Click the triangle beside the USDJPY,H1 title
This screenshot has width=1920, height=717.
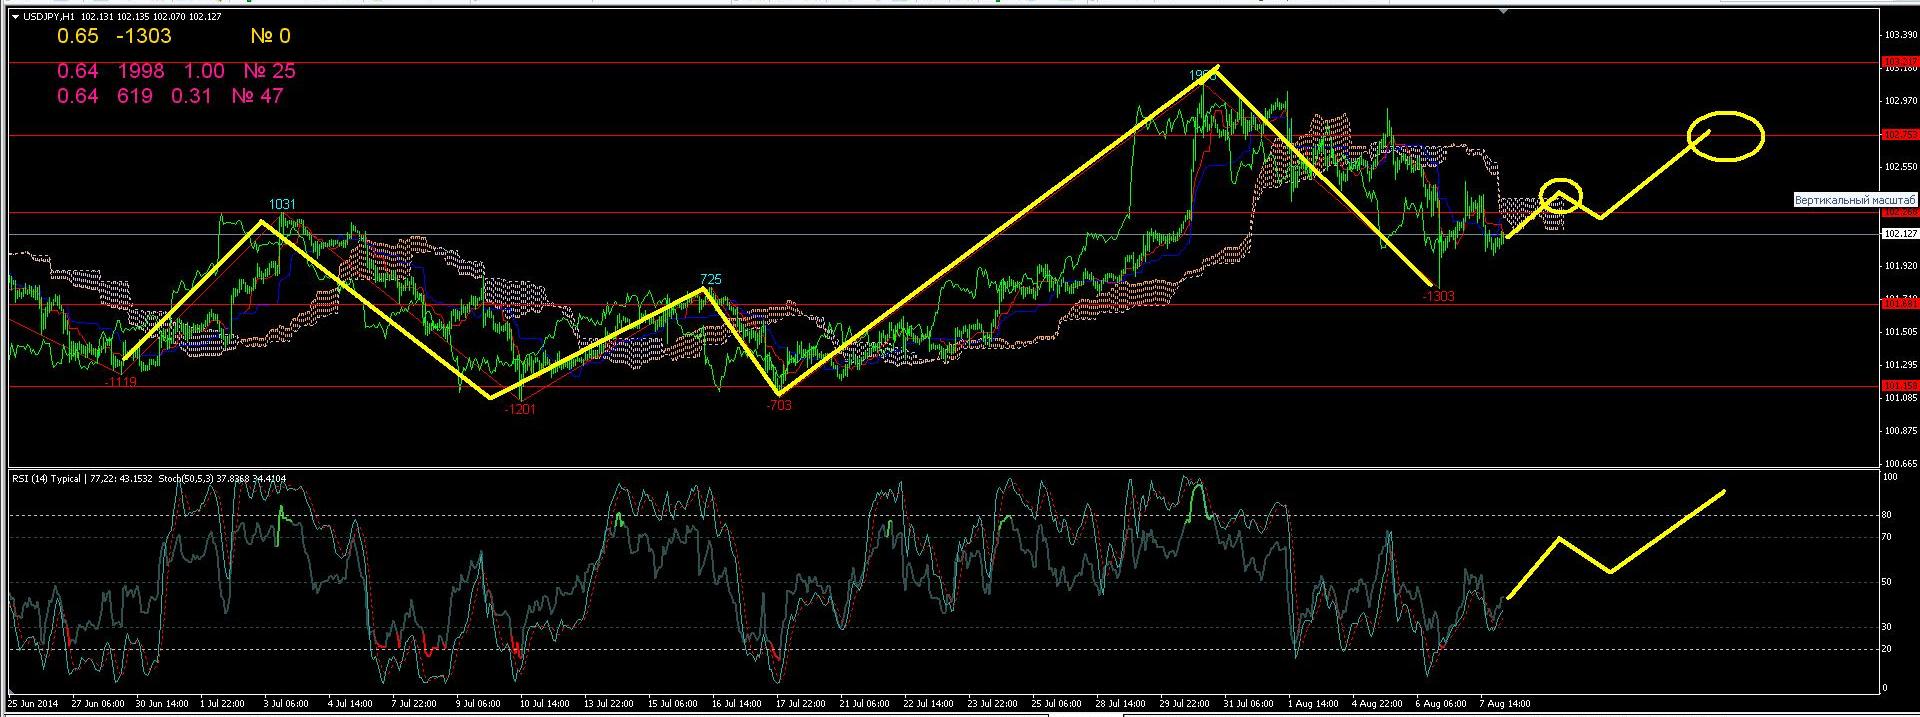17,17
